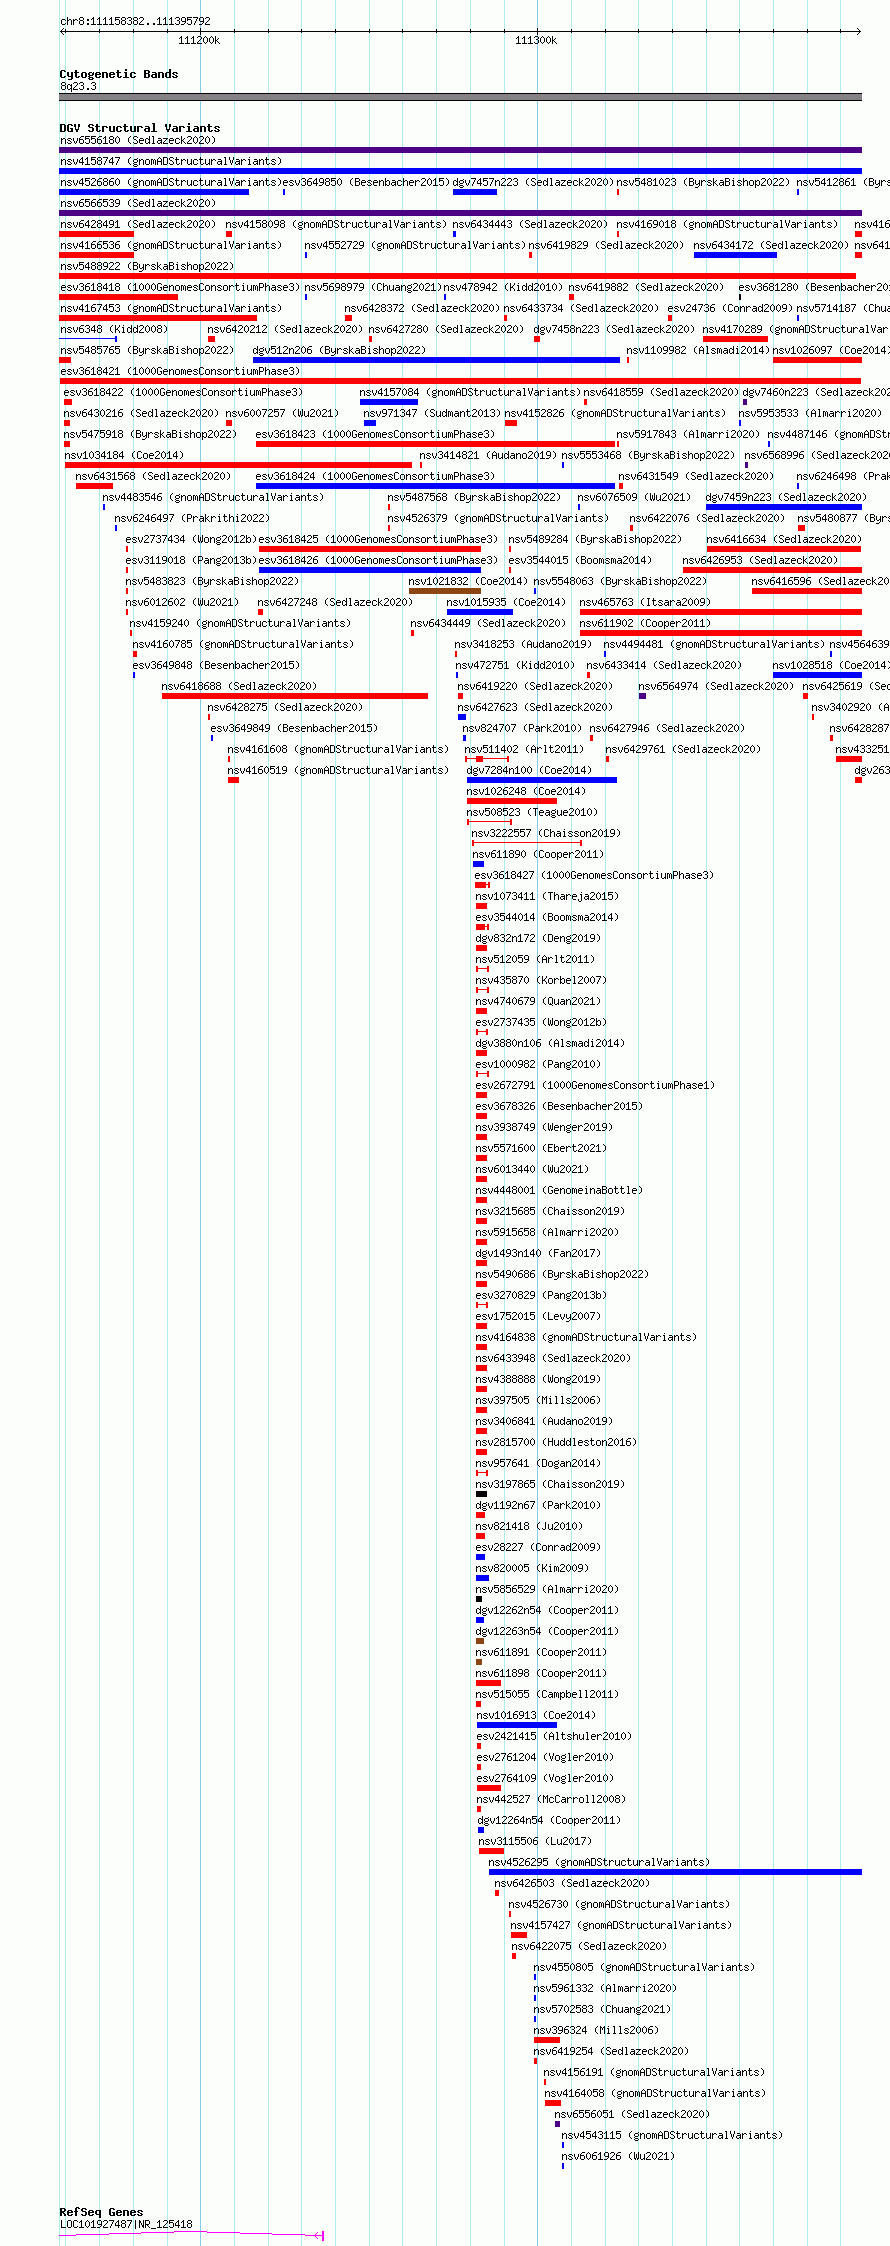Open variant nsv3115506 (Lu2017)

pos(535,1841)
